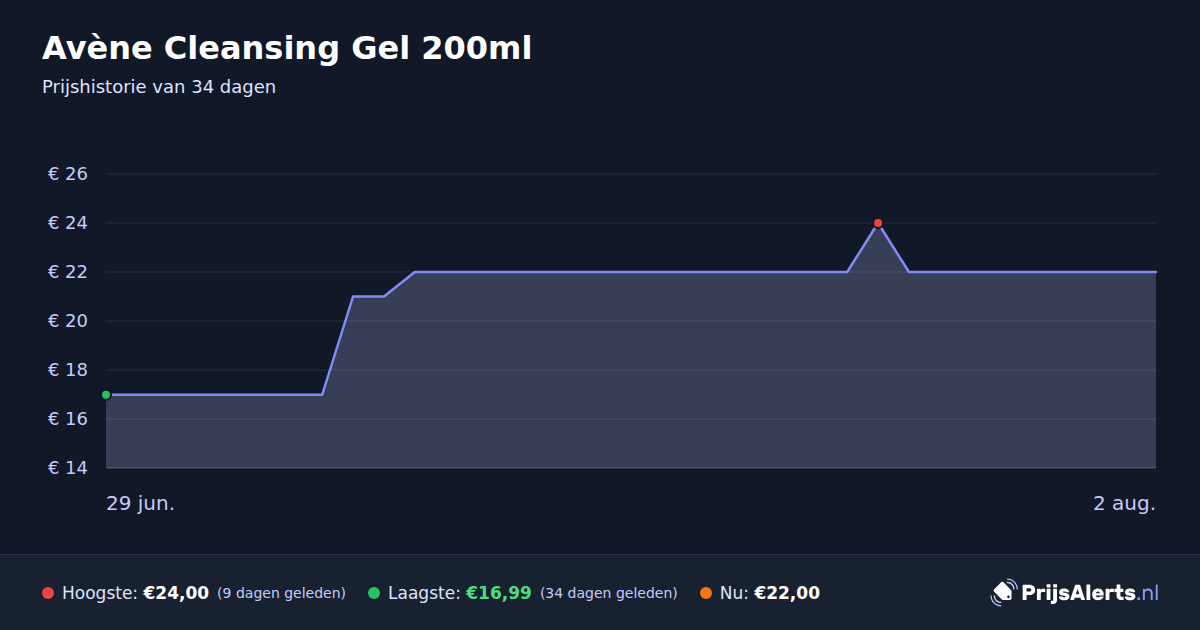Click the 29 jun. start date label
The width and height of the screenshot is (1200, 630).
(x=141, y=503)
